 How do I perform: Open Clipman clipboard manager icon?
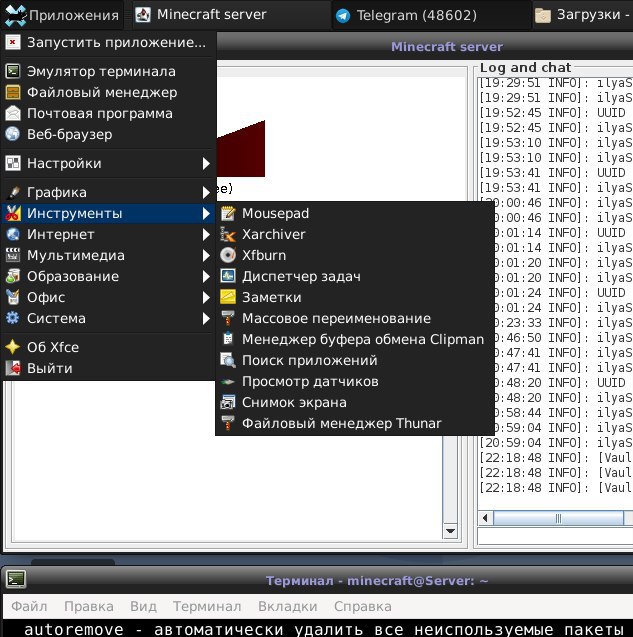click(x=228, y=339)
